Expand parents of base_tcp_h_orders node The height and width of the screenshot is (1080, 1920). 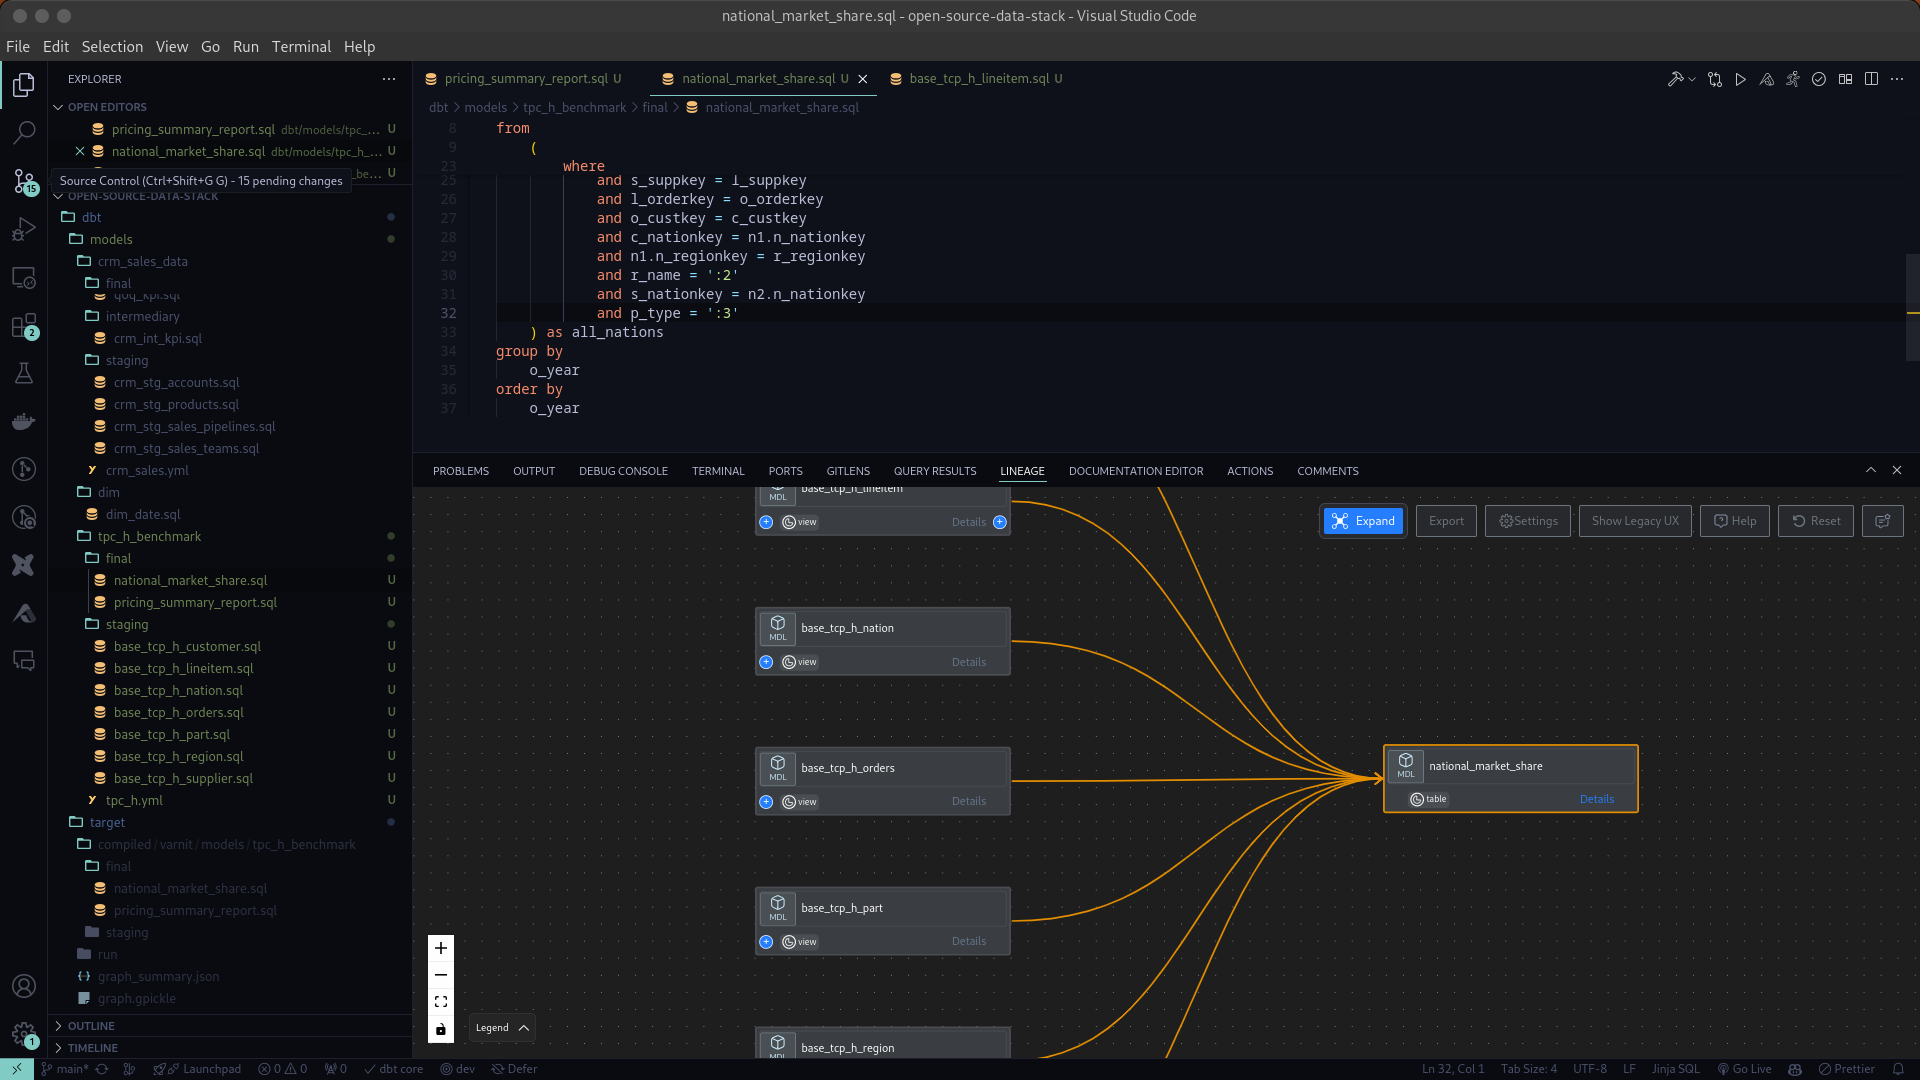pos(766,802)
